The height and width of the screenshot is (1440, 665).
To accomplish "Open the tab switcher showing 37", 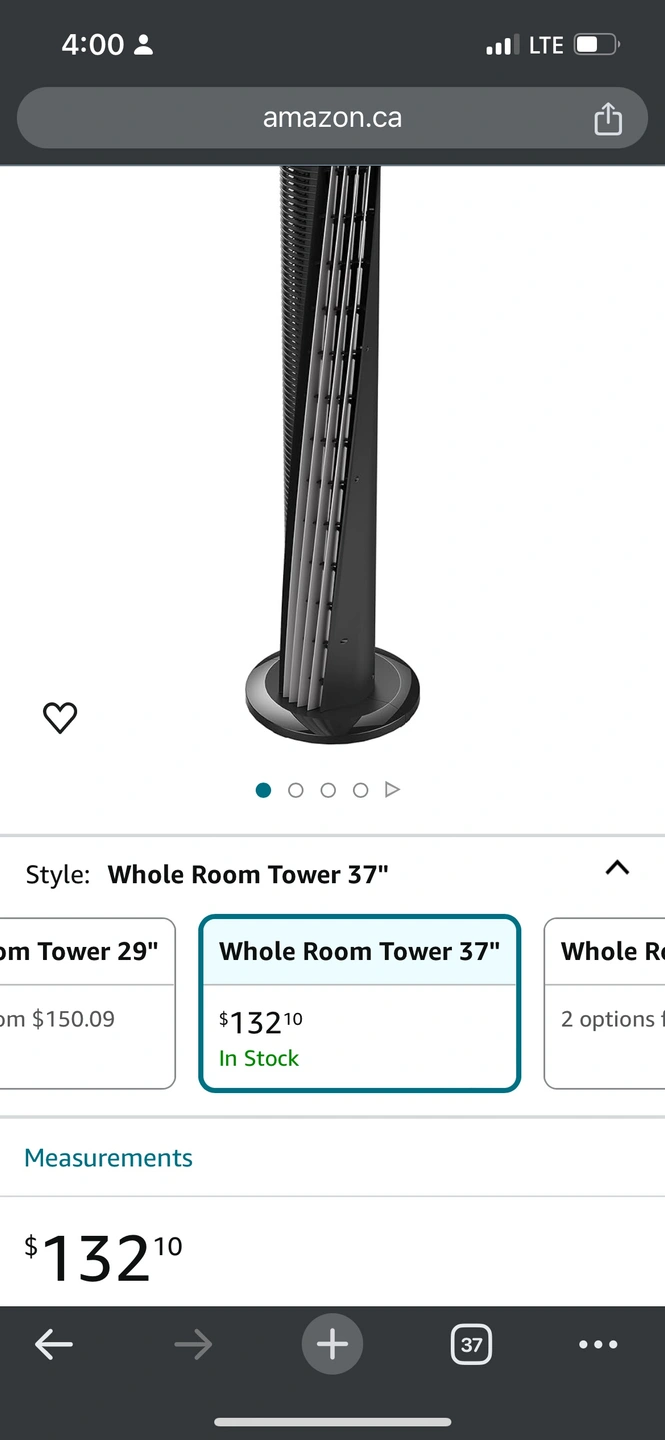I will point(471,1345).
